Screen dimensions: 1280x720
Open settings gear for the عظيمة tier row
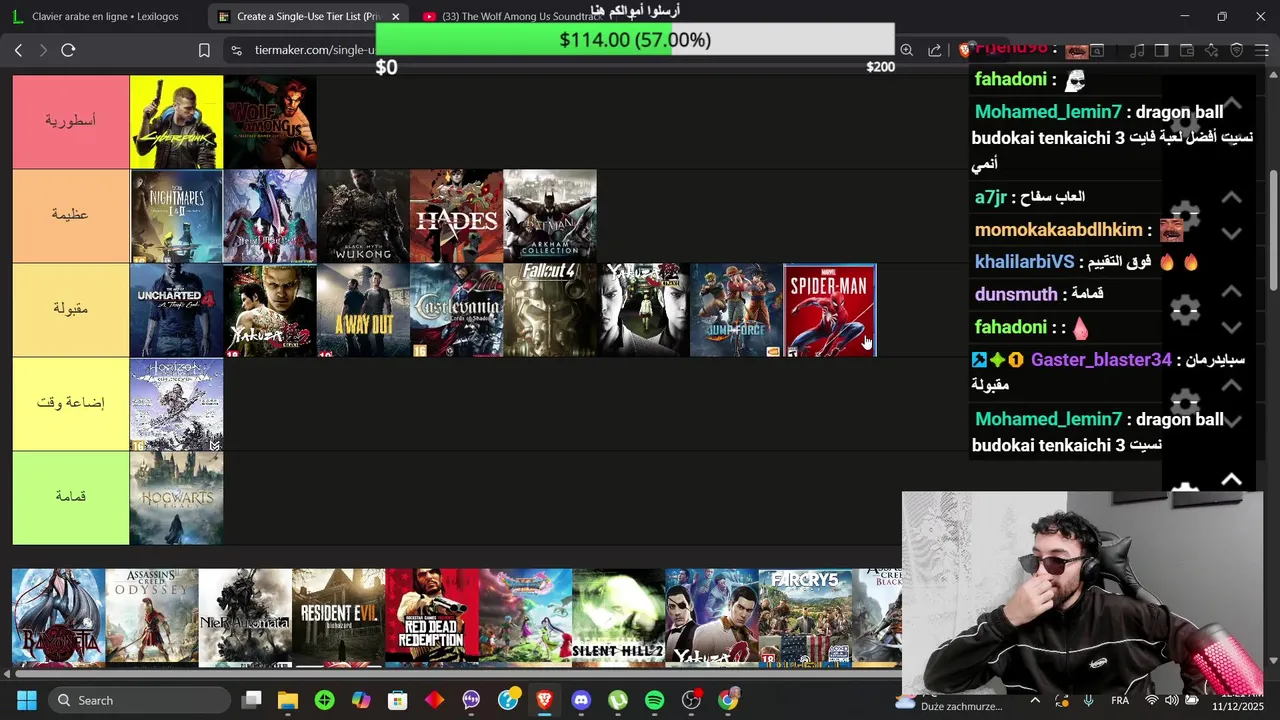coord(1185,215)
